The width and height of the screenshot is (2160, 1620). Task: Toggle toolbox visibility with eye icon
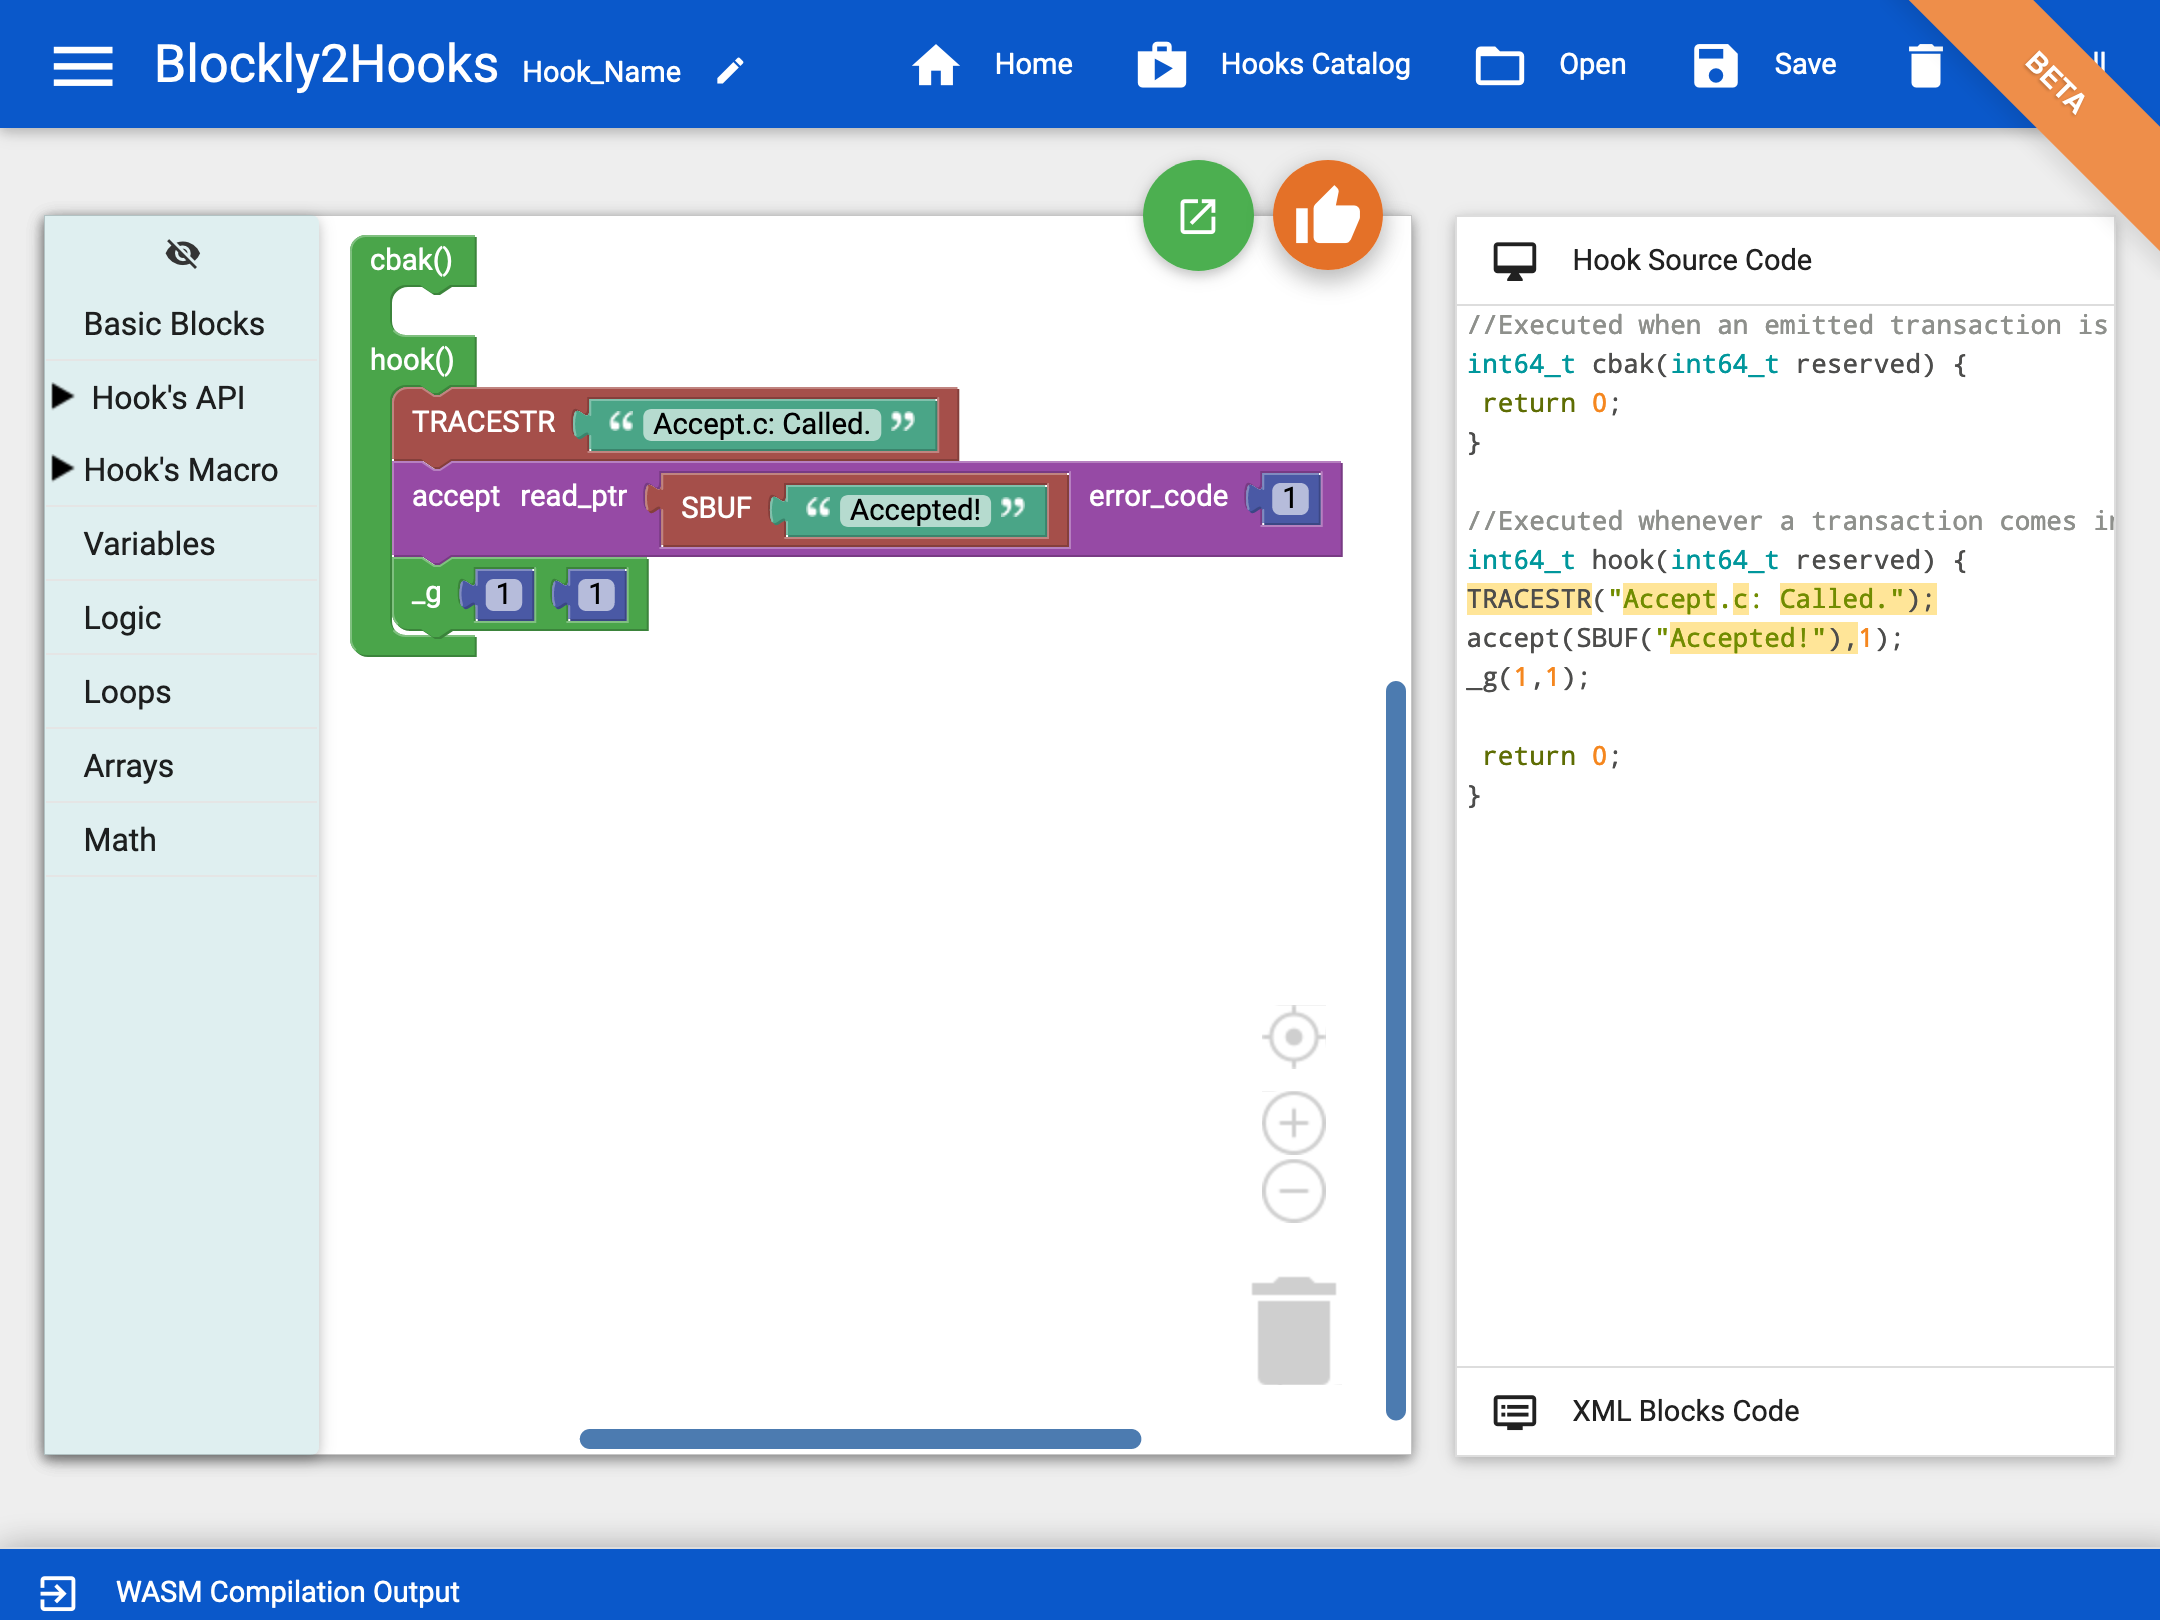tap(182, 254)
